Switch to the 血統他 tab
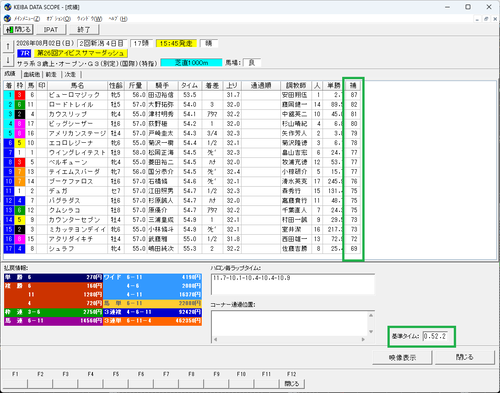 (32, 74)
